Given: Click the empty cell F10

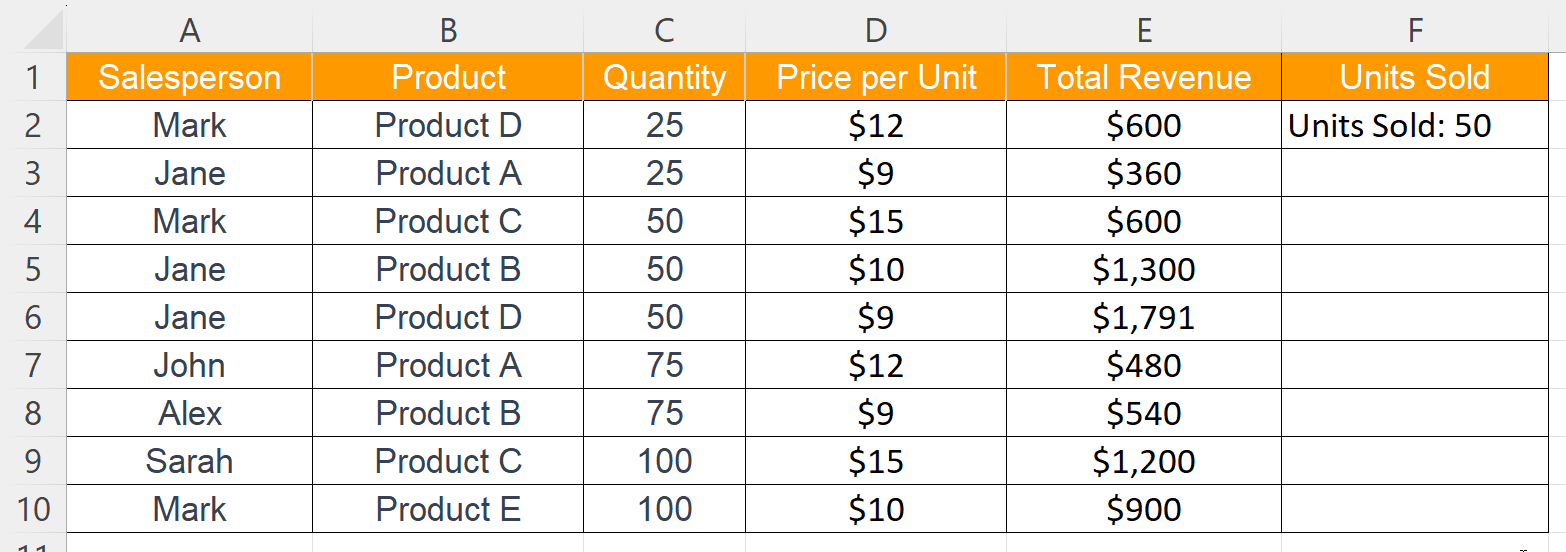Looking at the screenshot, I should pyautogui.click(x=1415, y=509).
